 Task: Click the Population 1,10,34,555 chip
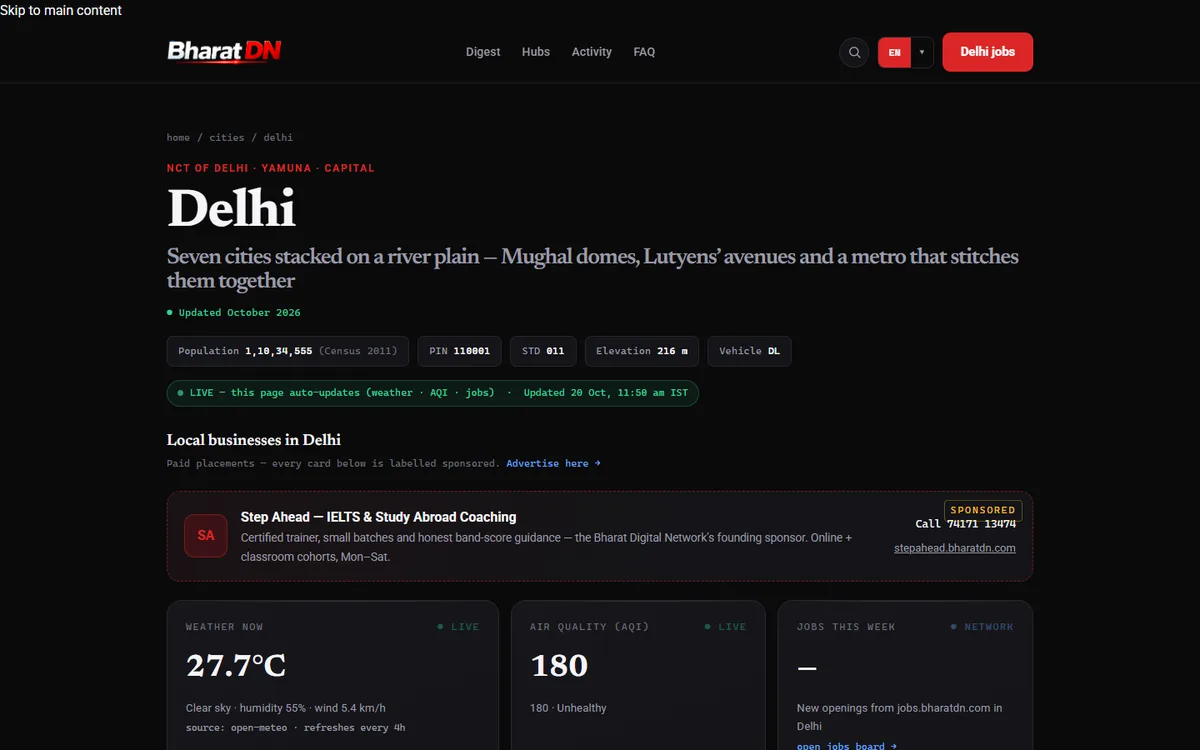[288, 351]
